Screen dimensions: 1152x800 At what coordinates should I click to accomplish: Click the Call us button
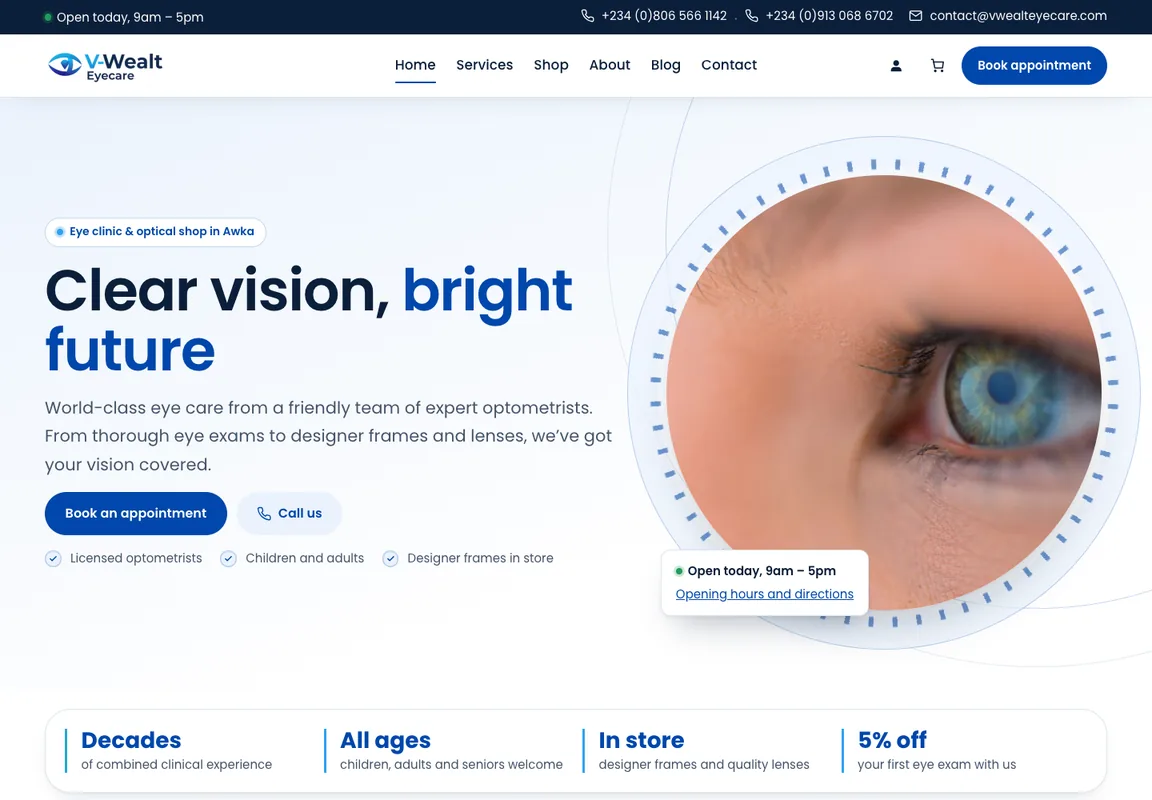pos(289,513)
